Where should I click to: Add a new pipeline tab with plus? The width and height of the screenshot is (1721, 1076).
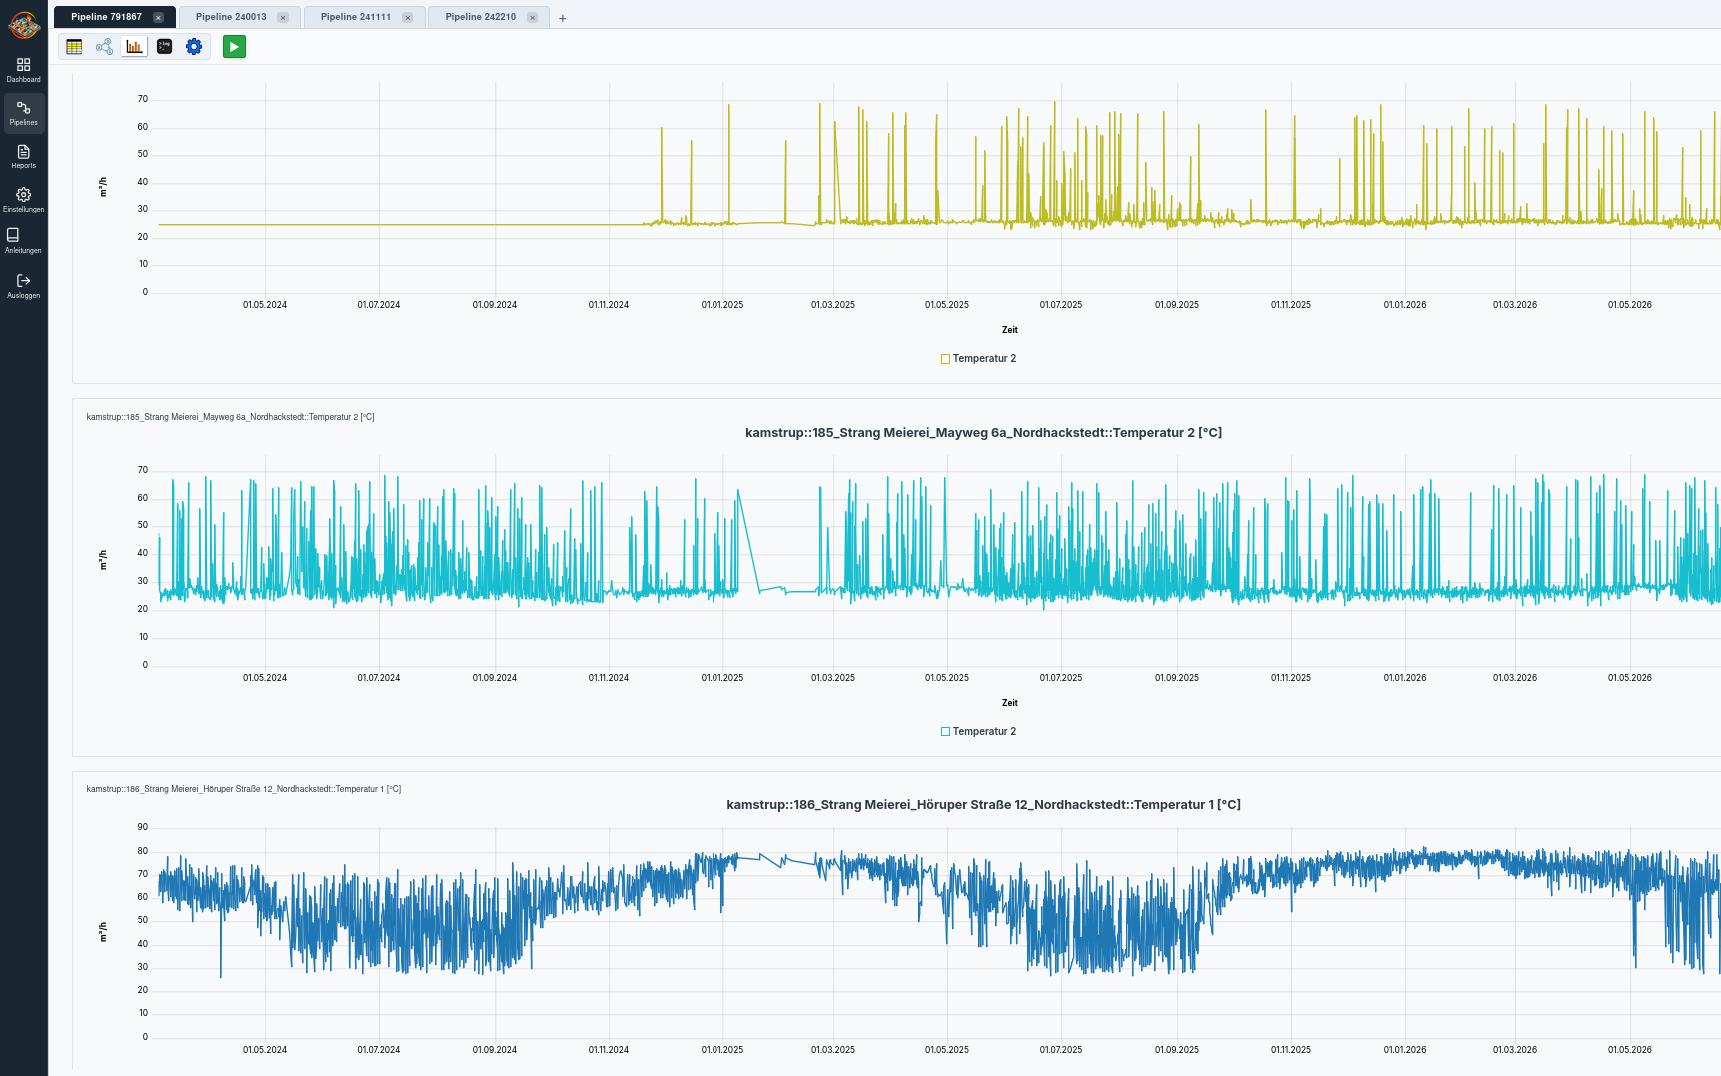[563, 18]
